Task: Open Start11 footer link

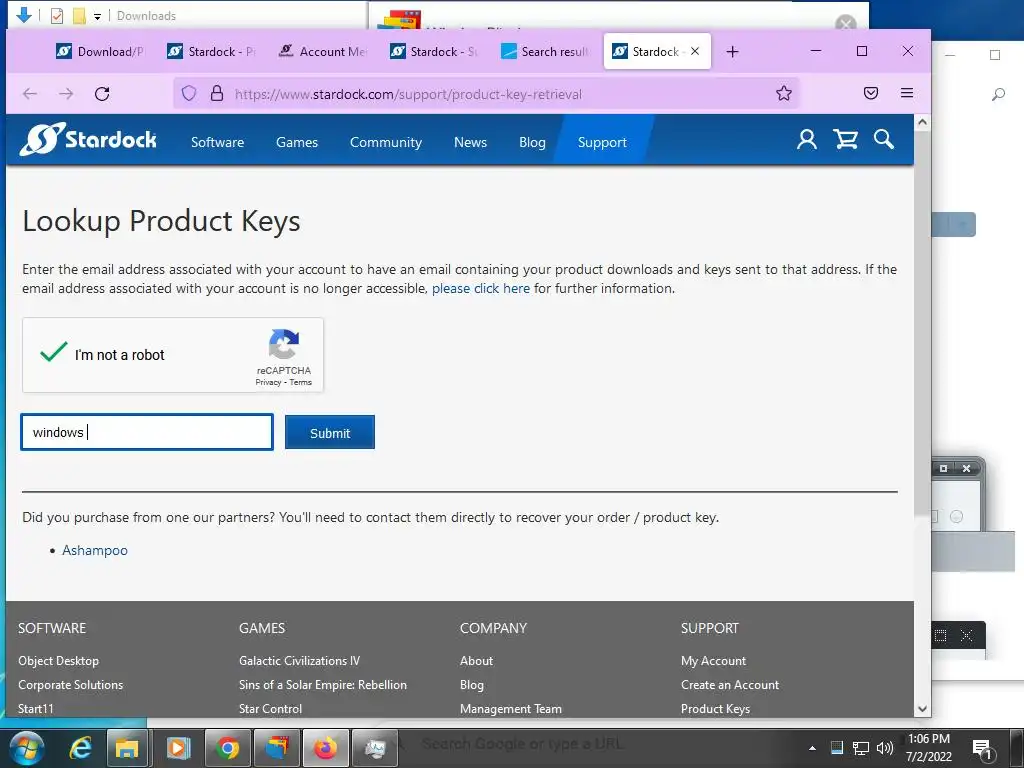Action: point(36,709)
